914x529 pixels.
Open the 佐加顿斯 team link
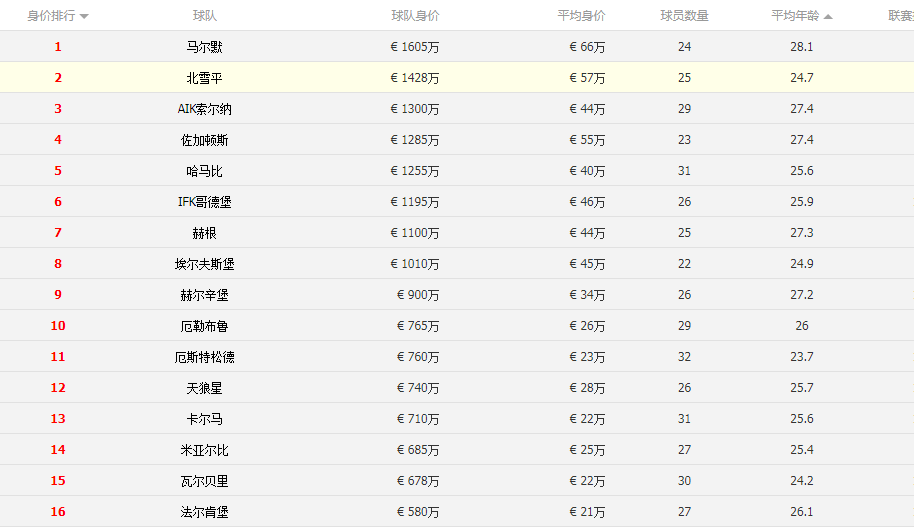(x=204, y=140)
